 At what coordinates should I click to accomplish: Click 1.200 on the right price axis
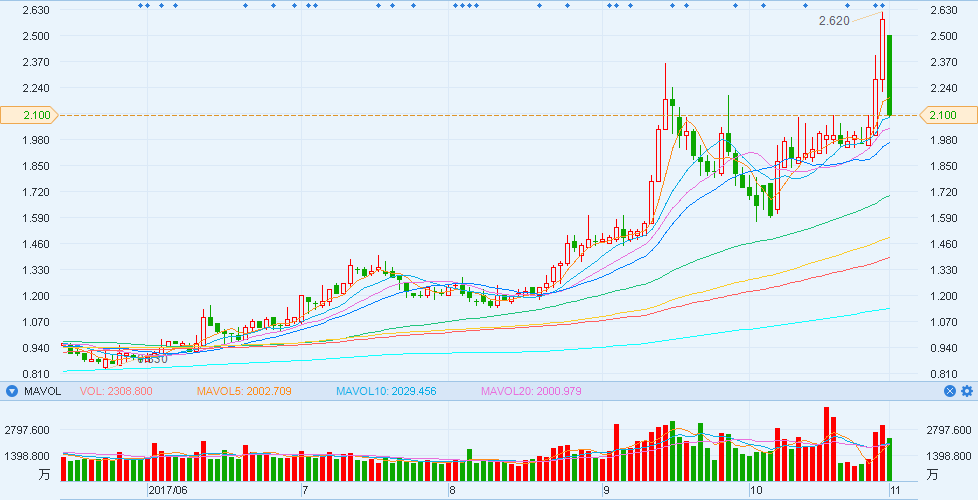click(942, 296)
